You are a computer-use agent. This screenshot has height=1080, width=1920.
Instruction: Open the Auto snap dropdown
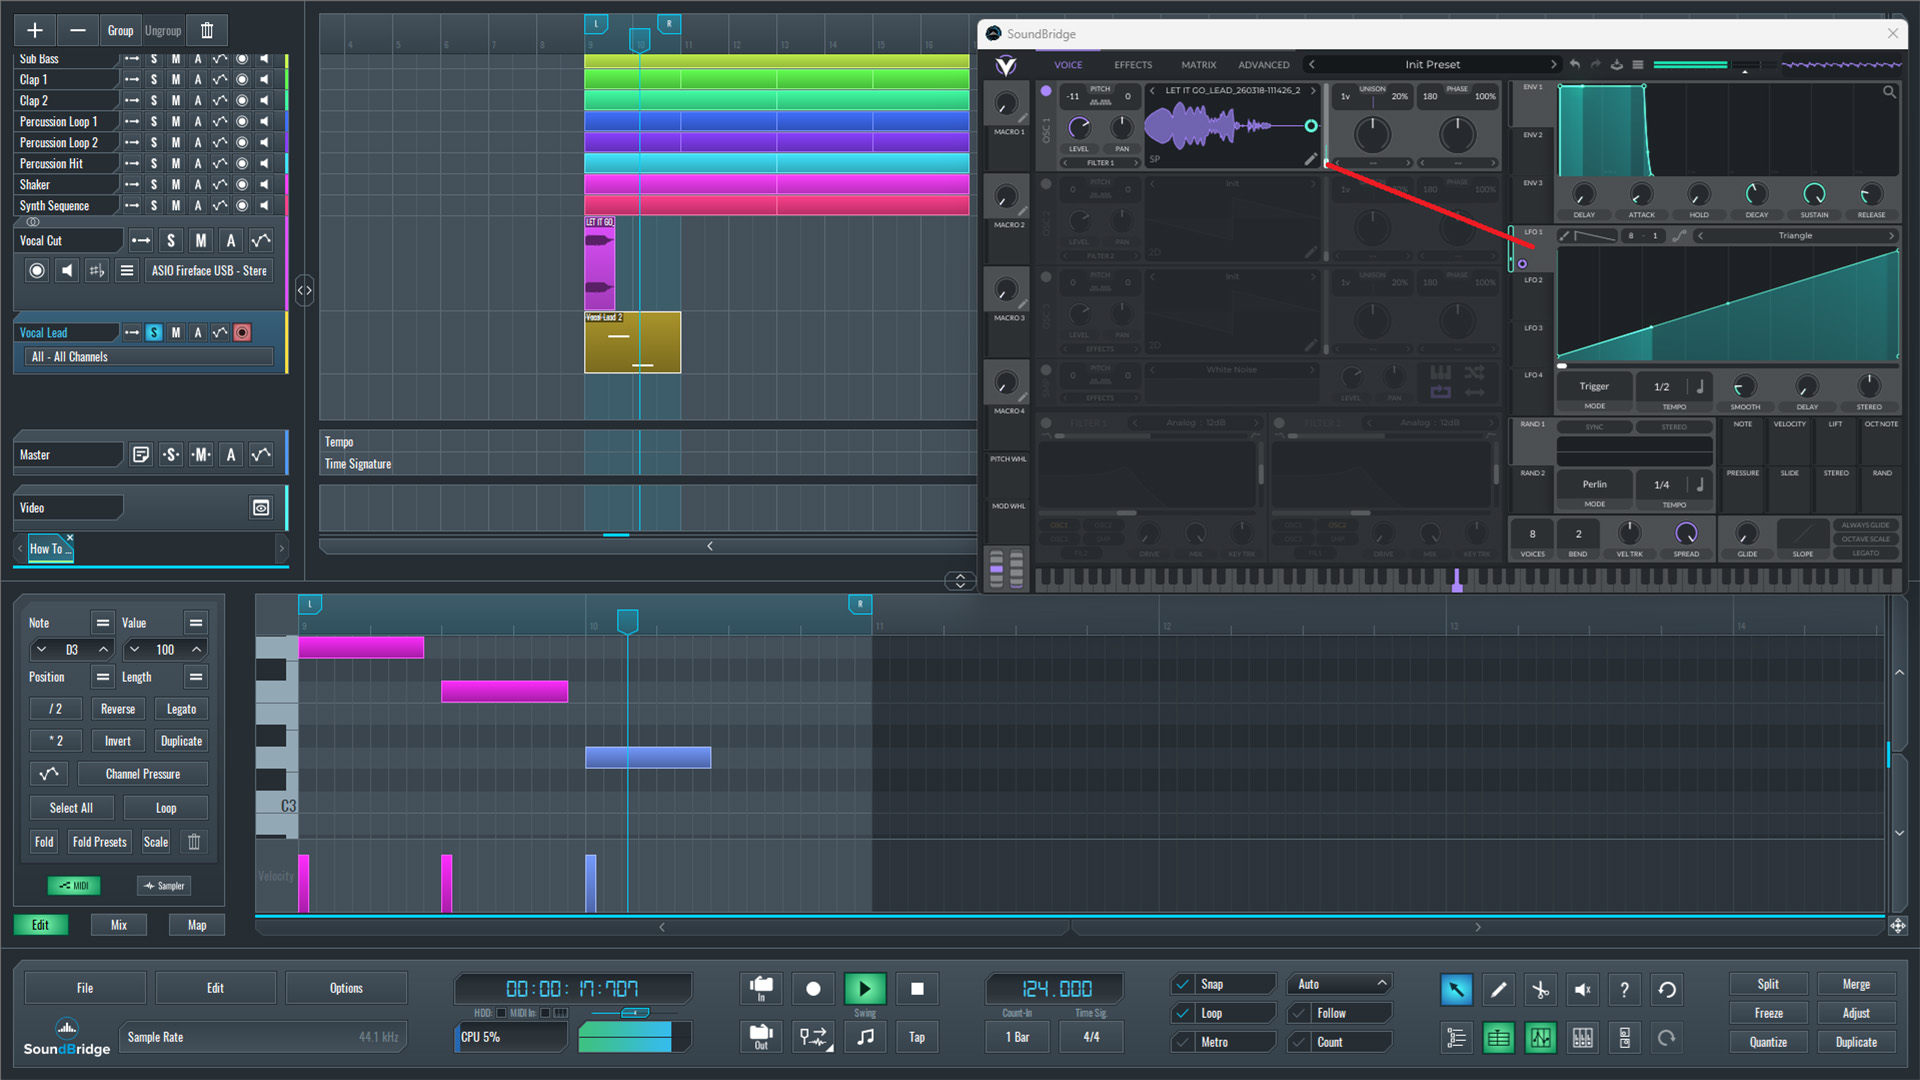(1340, 984)
